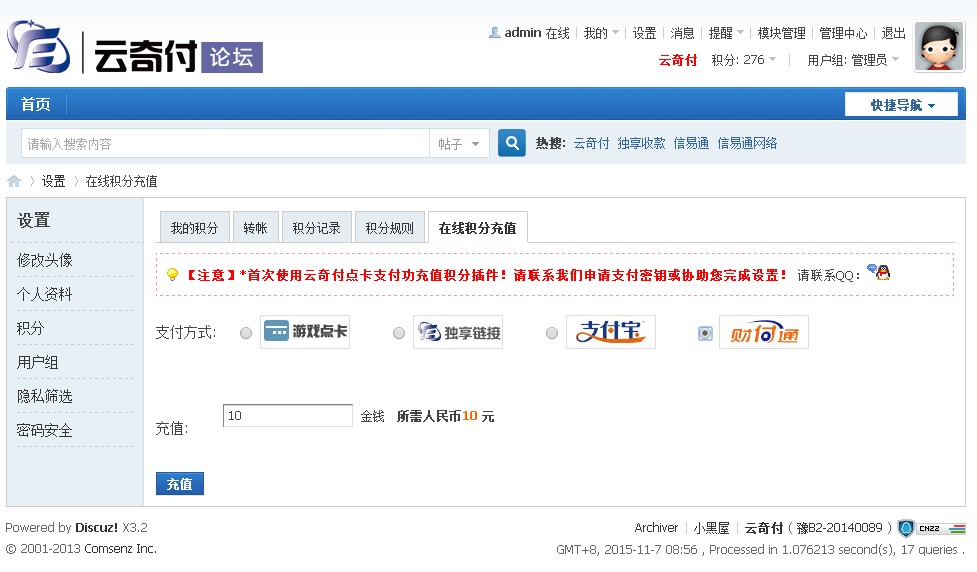Click the 游戏点卡 payment logo
The image size is (977, 572).
tap(305, 331)
